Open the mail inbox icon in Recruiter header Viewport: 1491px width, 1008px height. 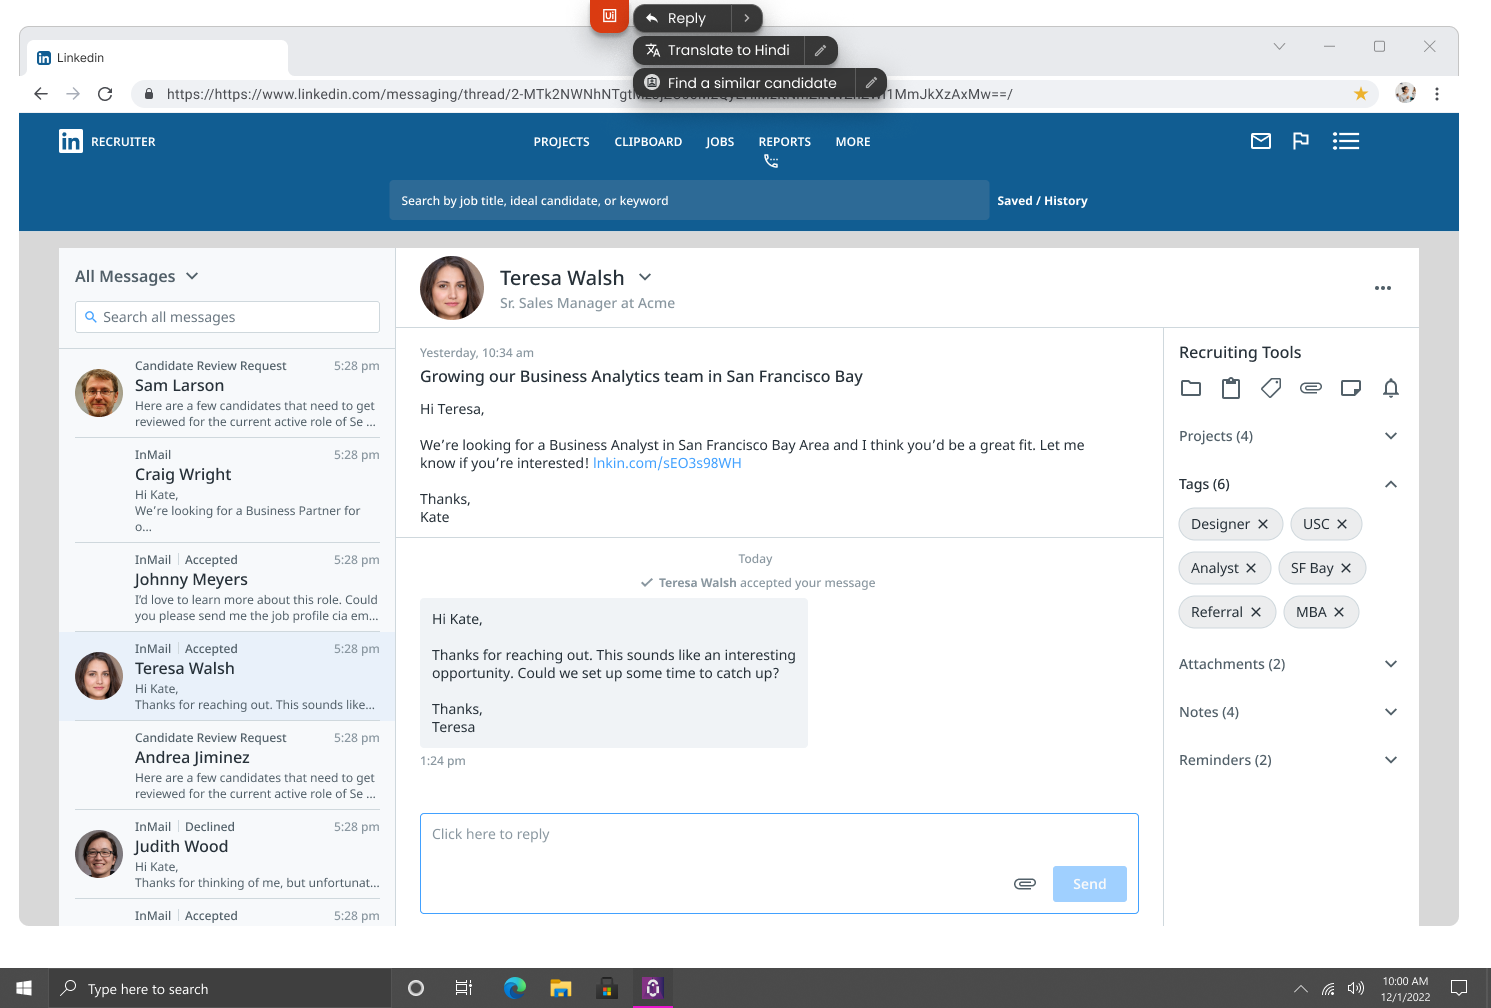(x=1261, y=141)
